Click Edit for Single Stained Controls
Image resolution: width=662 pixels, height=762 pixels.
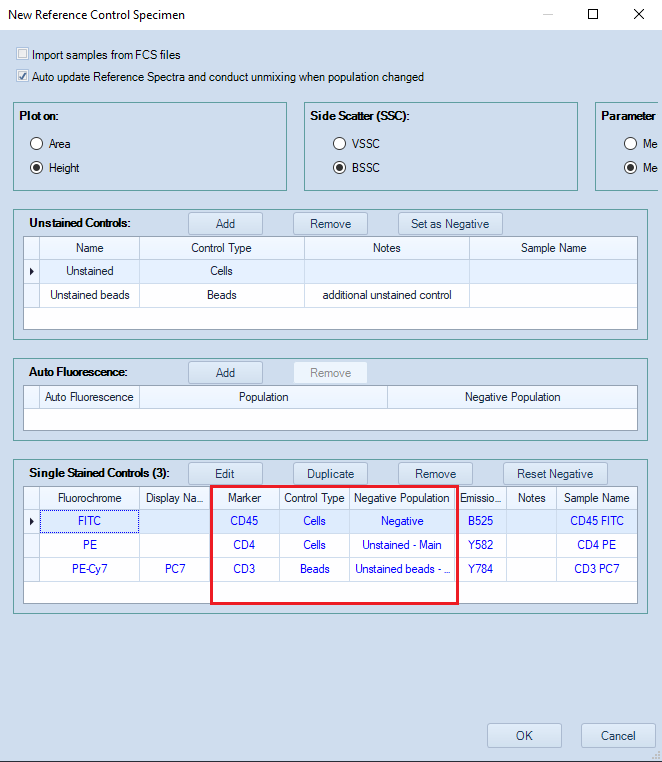click(x=226, y=473)
